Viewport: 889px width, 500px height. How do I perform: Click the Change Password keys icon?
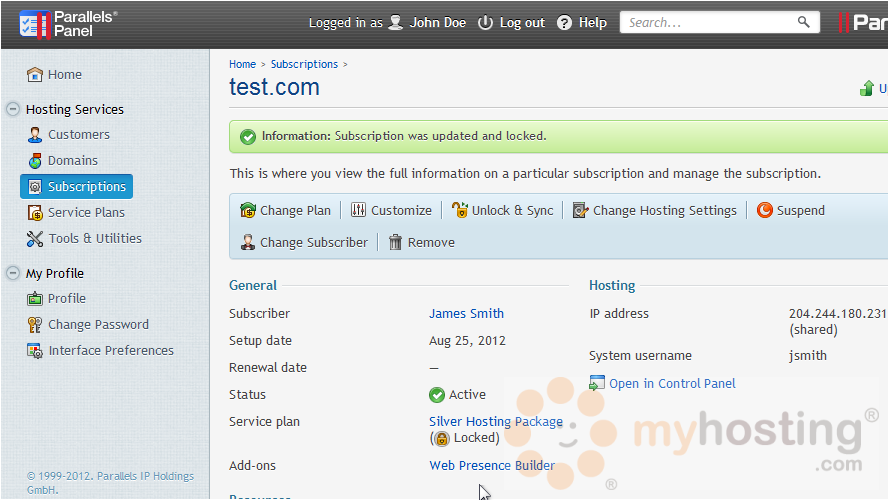[x=35, y=324]
